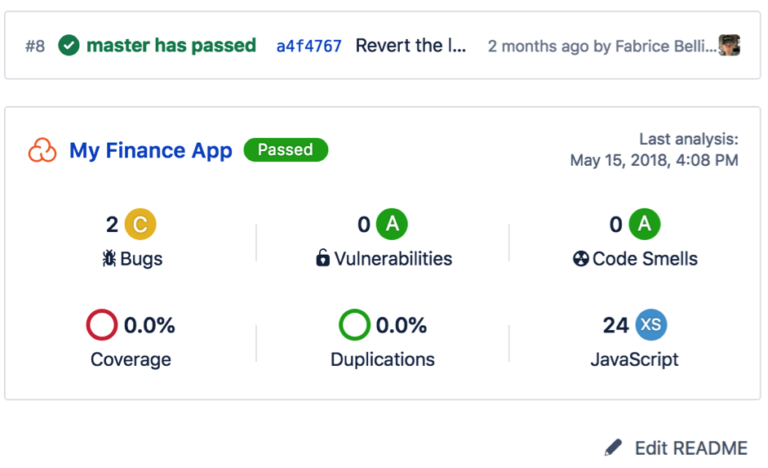Click the Edit README button

[676, 447]
